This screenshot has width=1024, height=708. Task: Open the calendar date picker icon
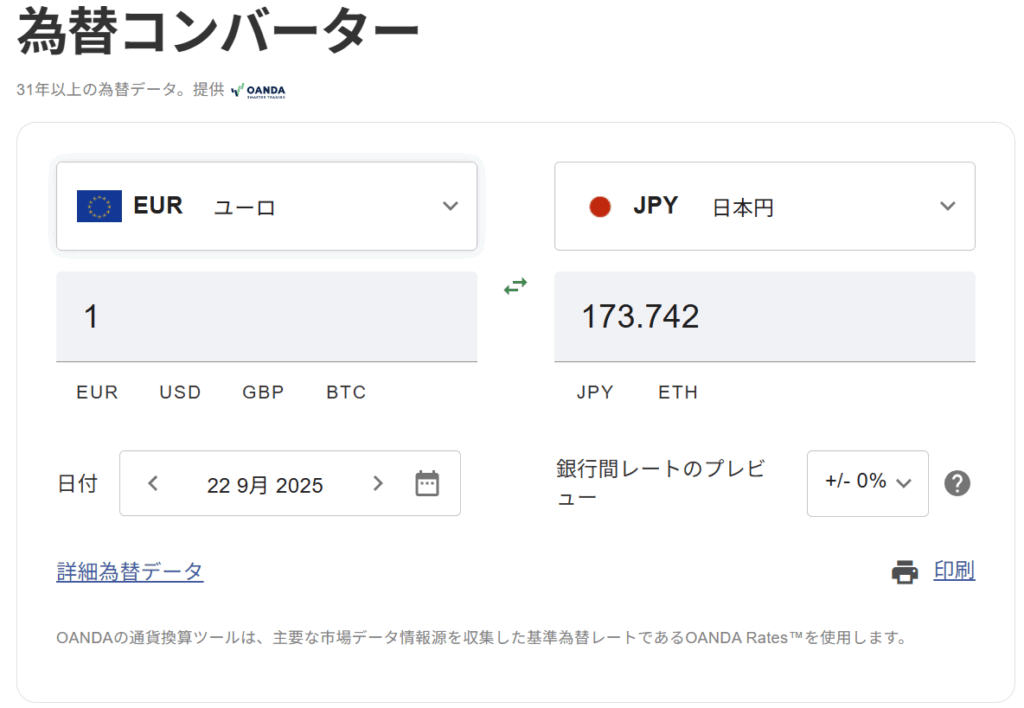pyautogui.click(x=427, y=484)
